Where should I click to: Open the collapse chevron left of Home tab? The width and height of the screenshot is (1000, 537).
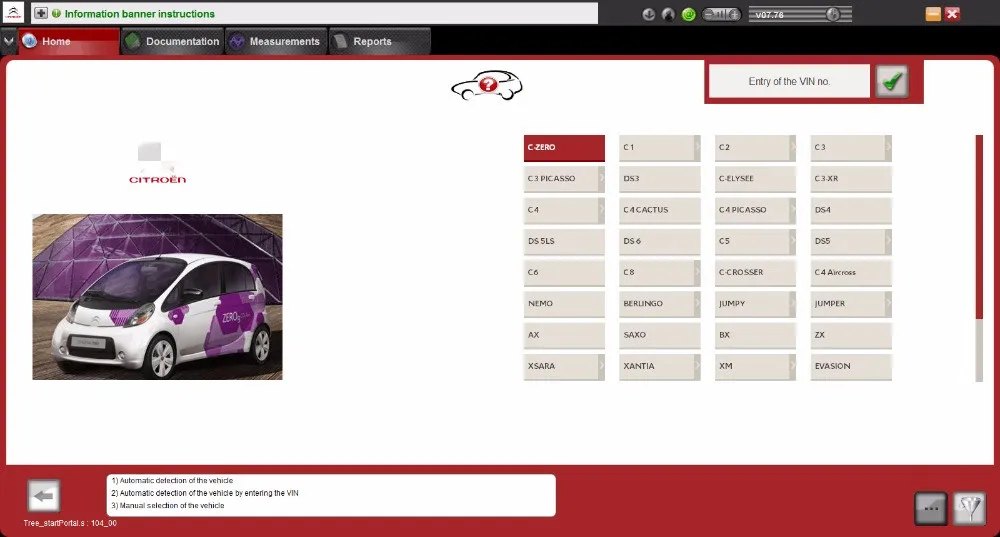point(8,41)
